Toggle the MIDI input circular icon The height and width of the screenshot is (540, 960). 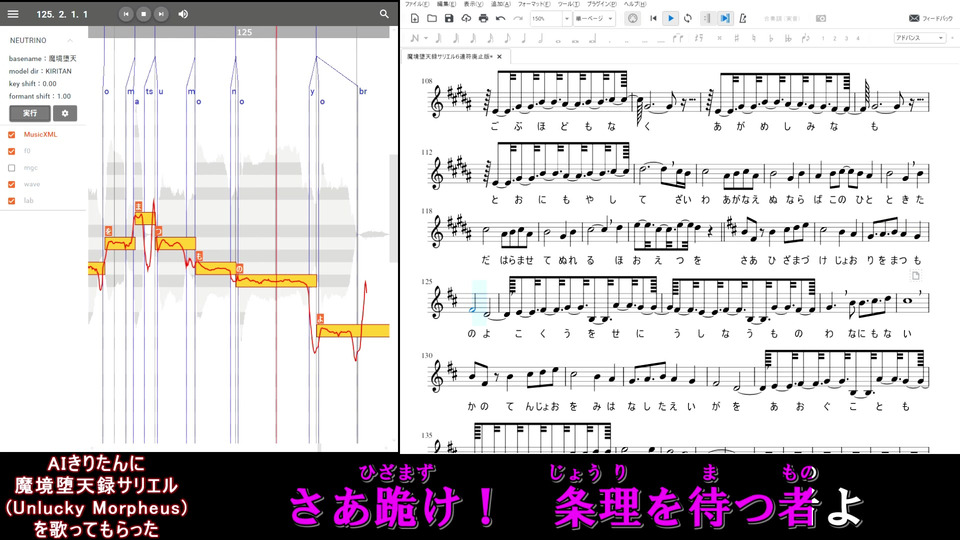click(x=632, y=18)
